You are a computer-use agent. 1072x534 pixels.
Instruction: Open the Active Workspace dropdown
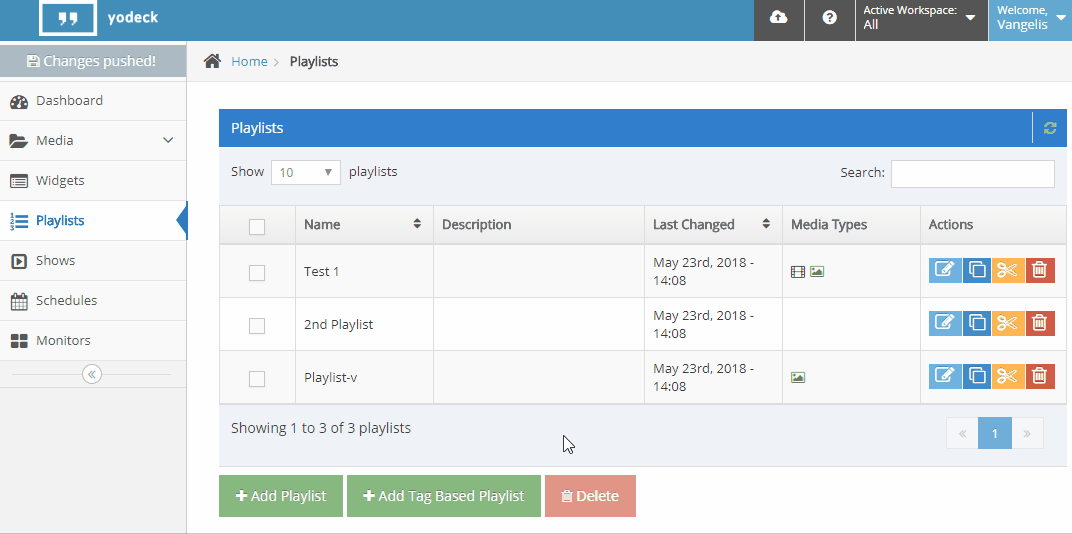point(920,19)
